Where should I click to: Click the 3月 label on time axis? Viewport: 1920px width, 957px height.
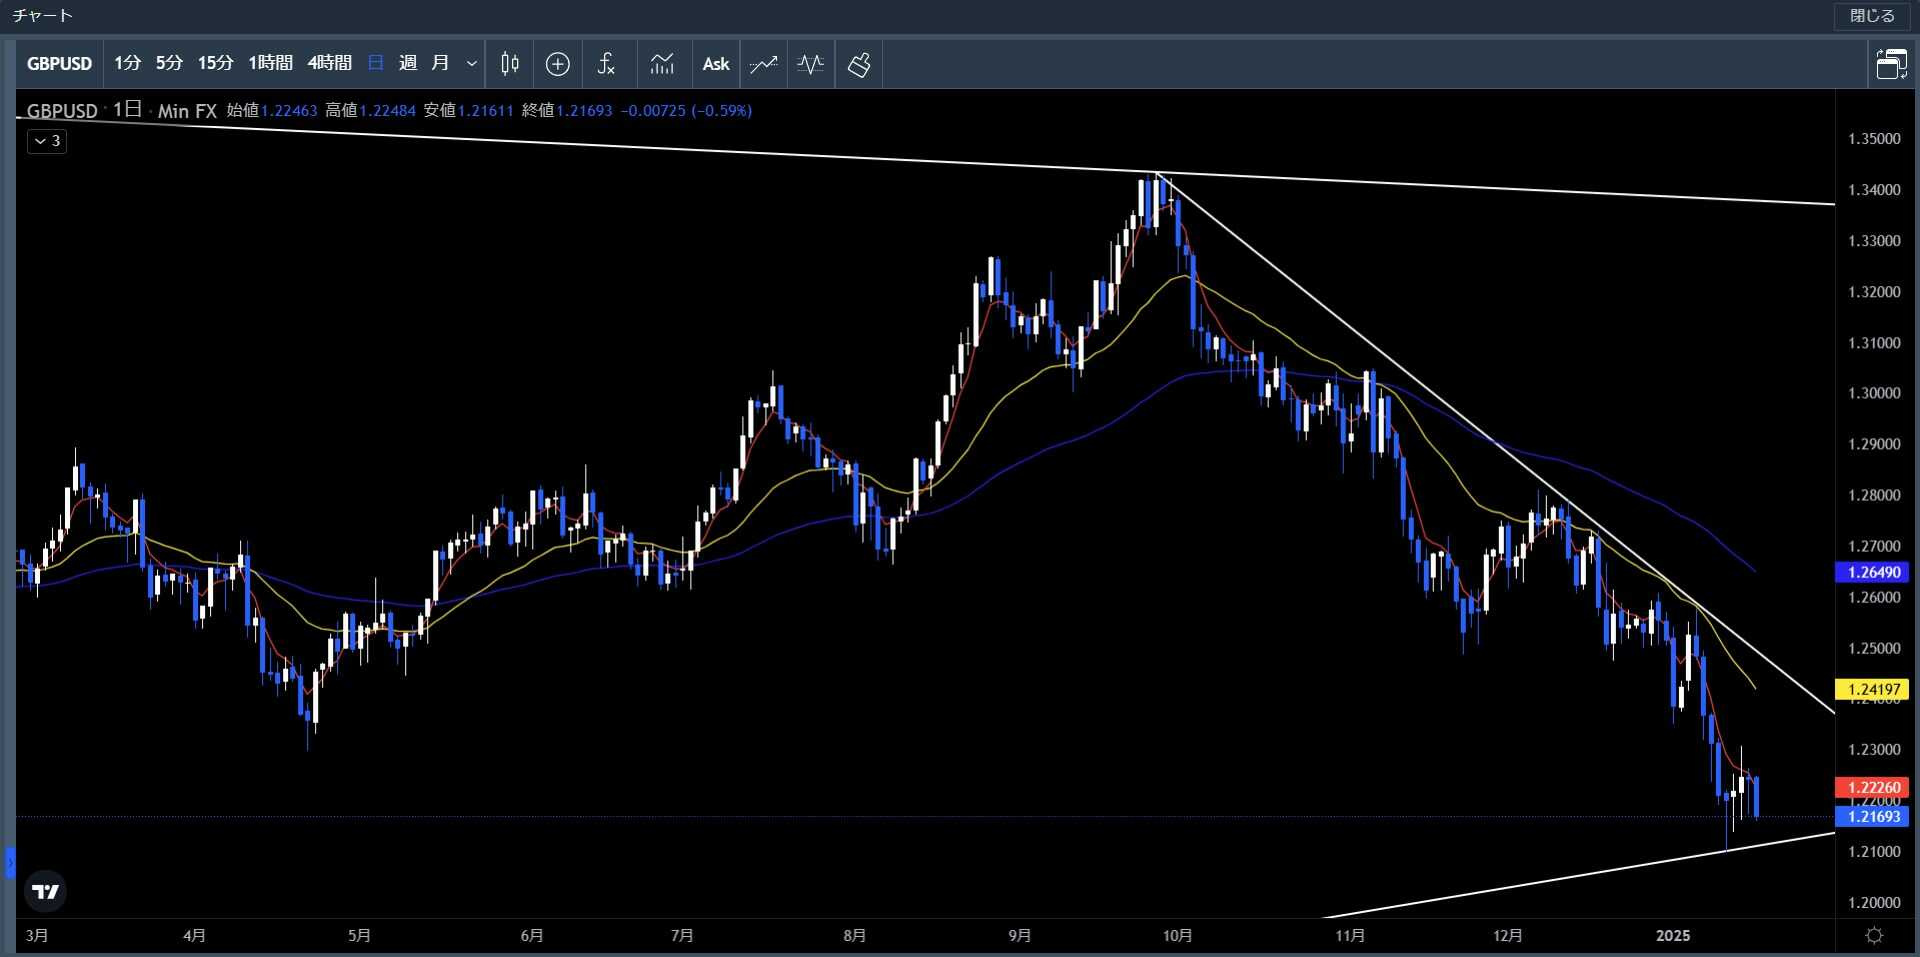pos(37,935)
